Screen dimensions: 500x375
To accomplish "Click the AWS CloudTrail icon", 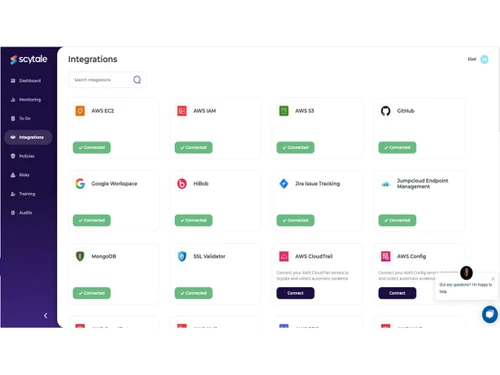I will click(x=284, y=256).
